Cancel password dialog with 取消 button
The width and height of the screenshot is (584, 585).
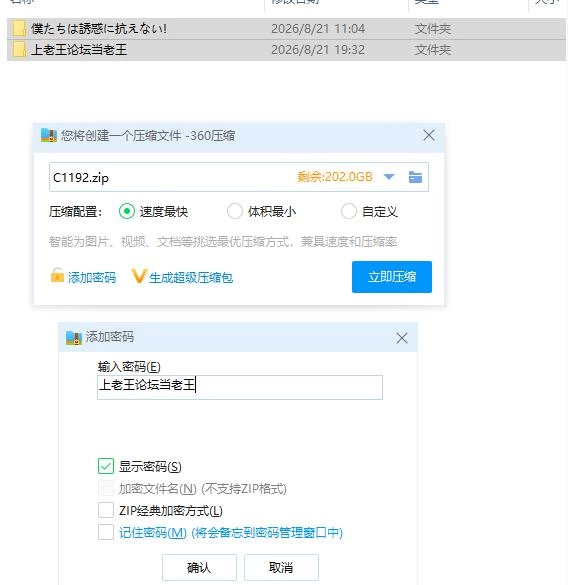(x=281, y=567)
